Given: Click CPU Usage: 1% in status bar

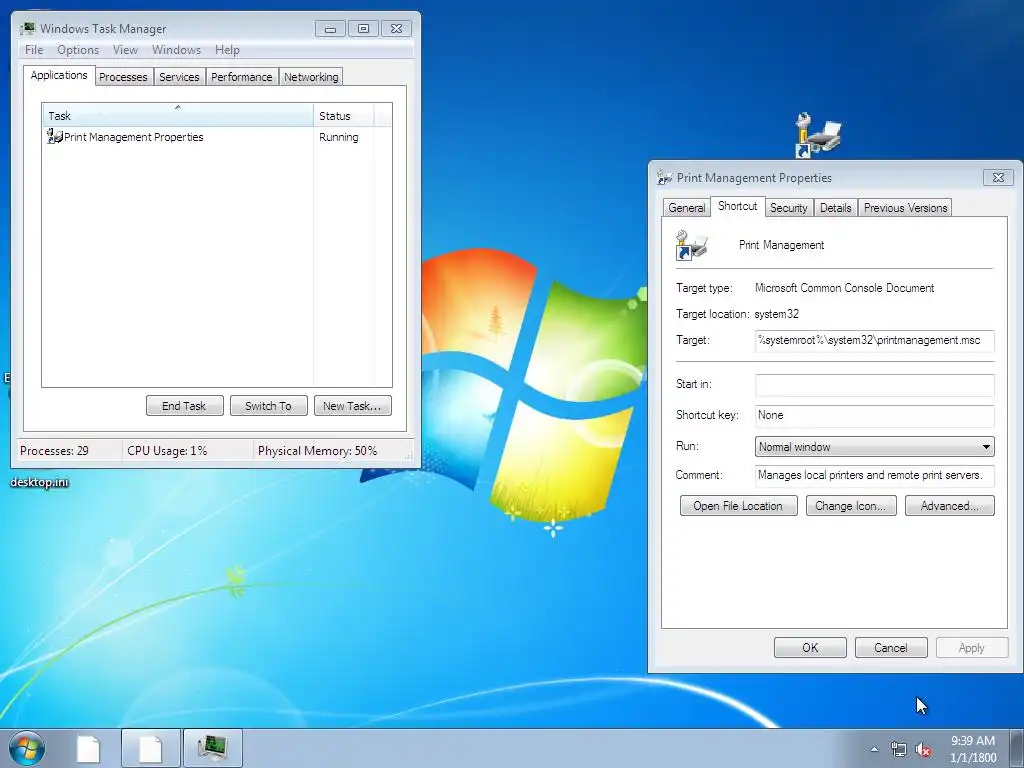Looking at the screenshot, I should [167, 451].
